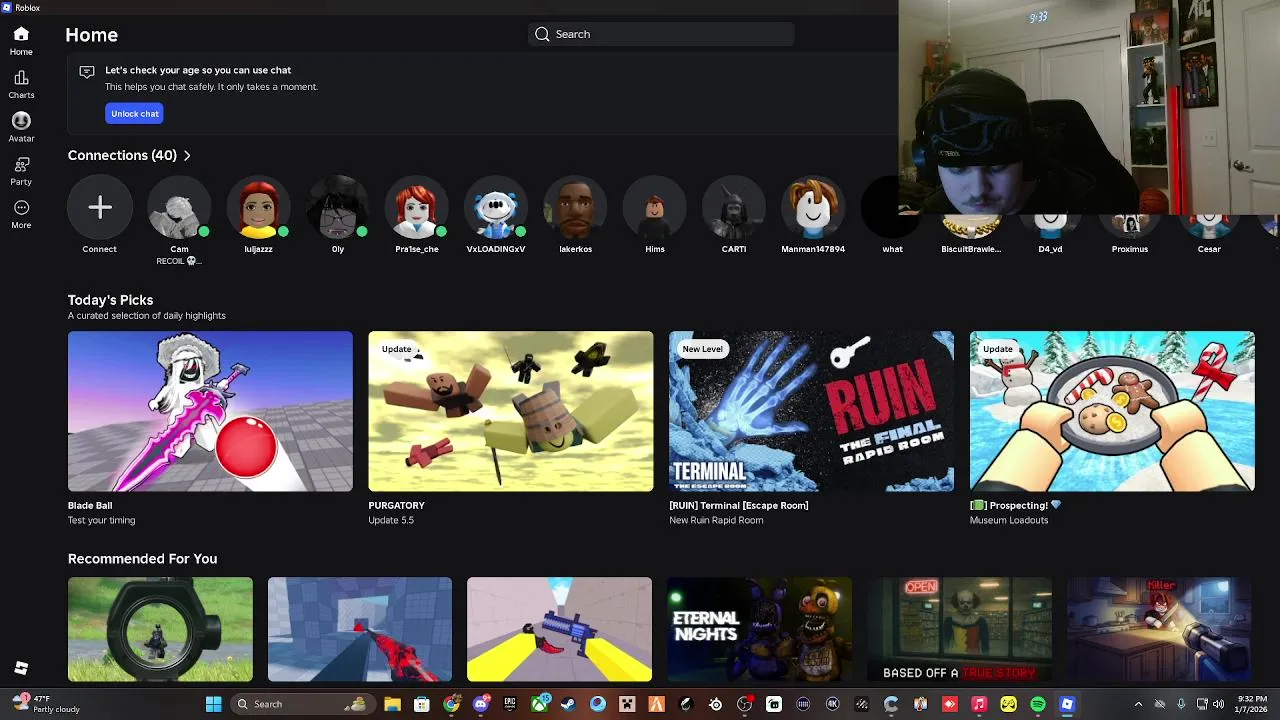Open the Blade Ball title link

90,505
